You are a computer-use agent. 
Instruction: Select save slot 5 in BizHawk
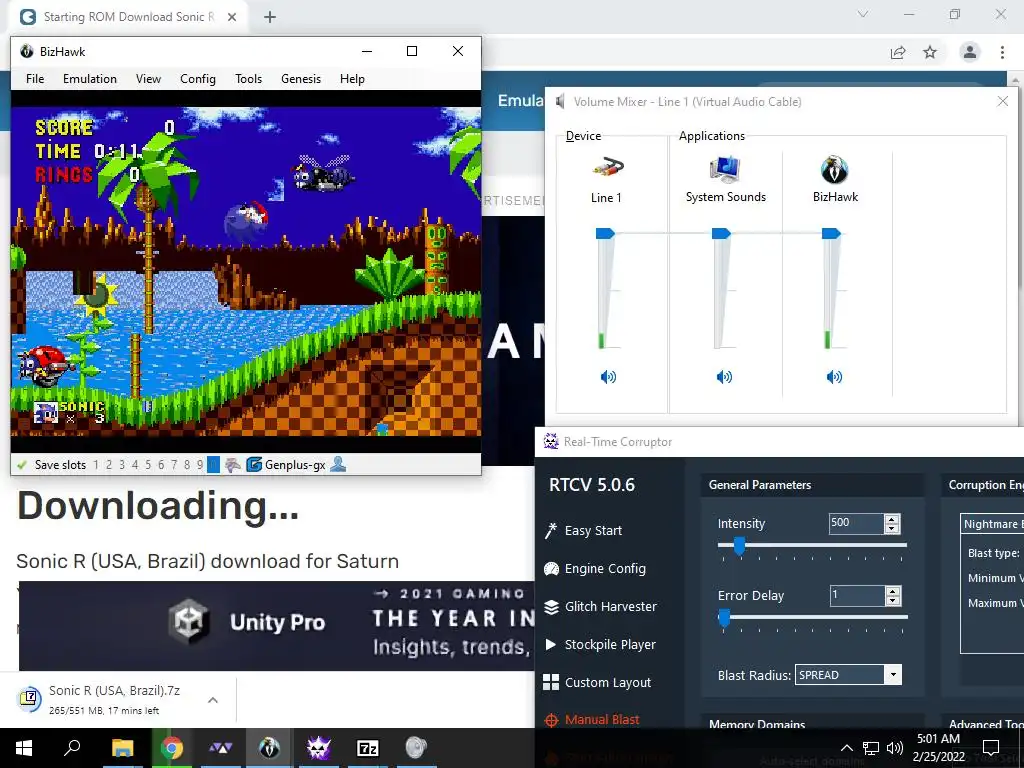click(x=148, y=465)
